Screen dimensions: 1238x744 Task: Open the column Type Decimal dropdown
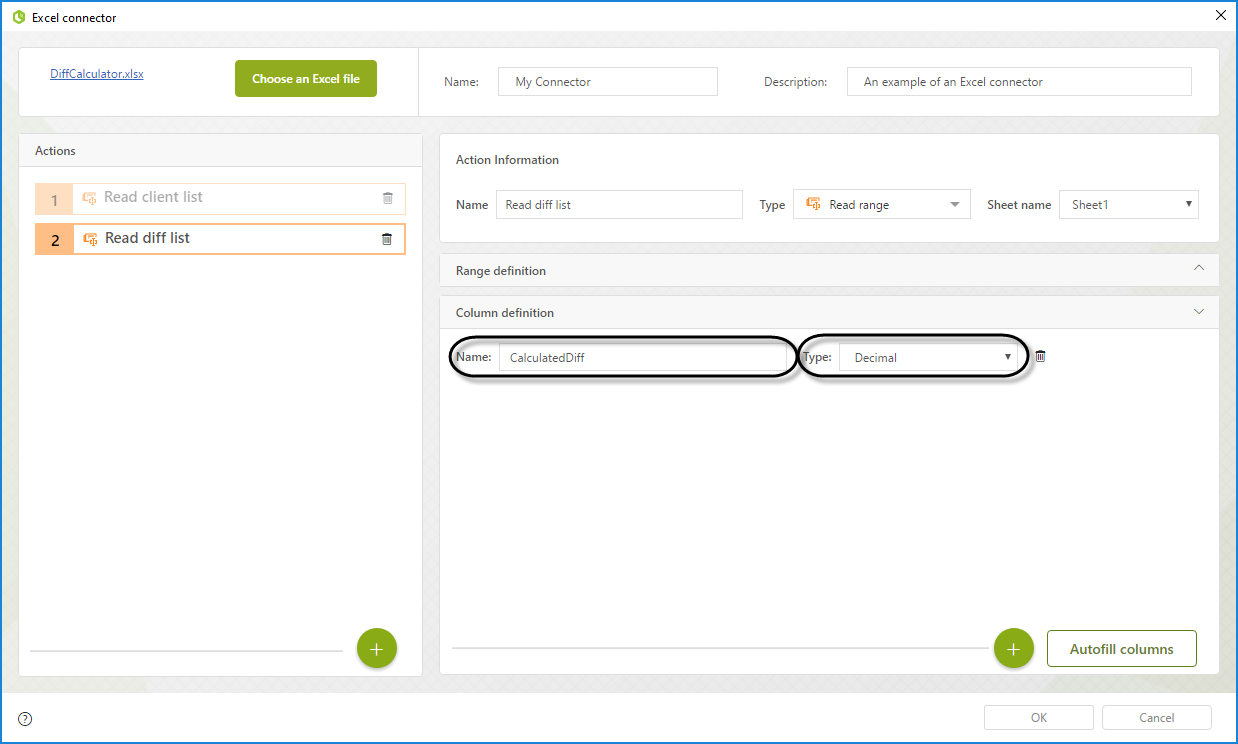pyautogui.click(x=927, y=358)
